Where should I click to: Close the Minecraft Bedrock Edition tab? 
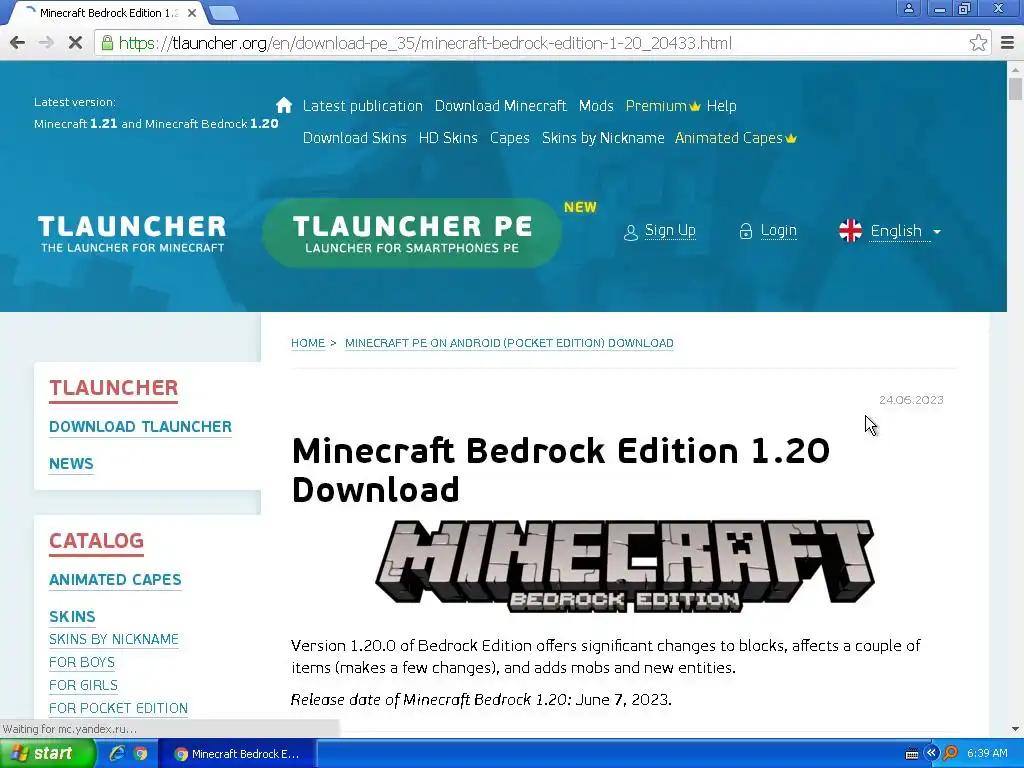pyautogui.click(x=192, y=12)
